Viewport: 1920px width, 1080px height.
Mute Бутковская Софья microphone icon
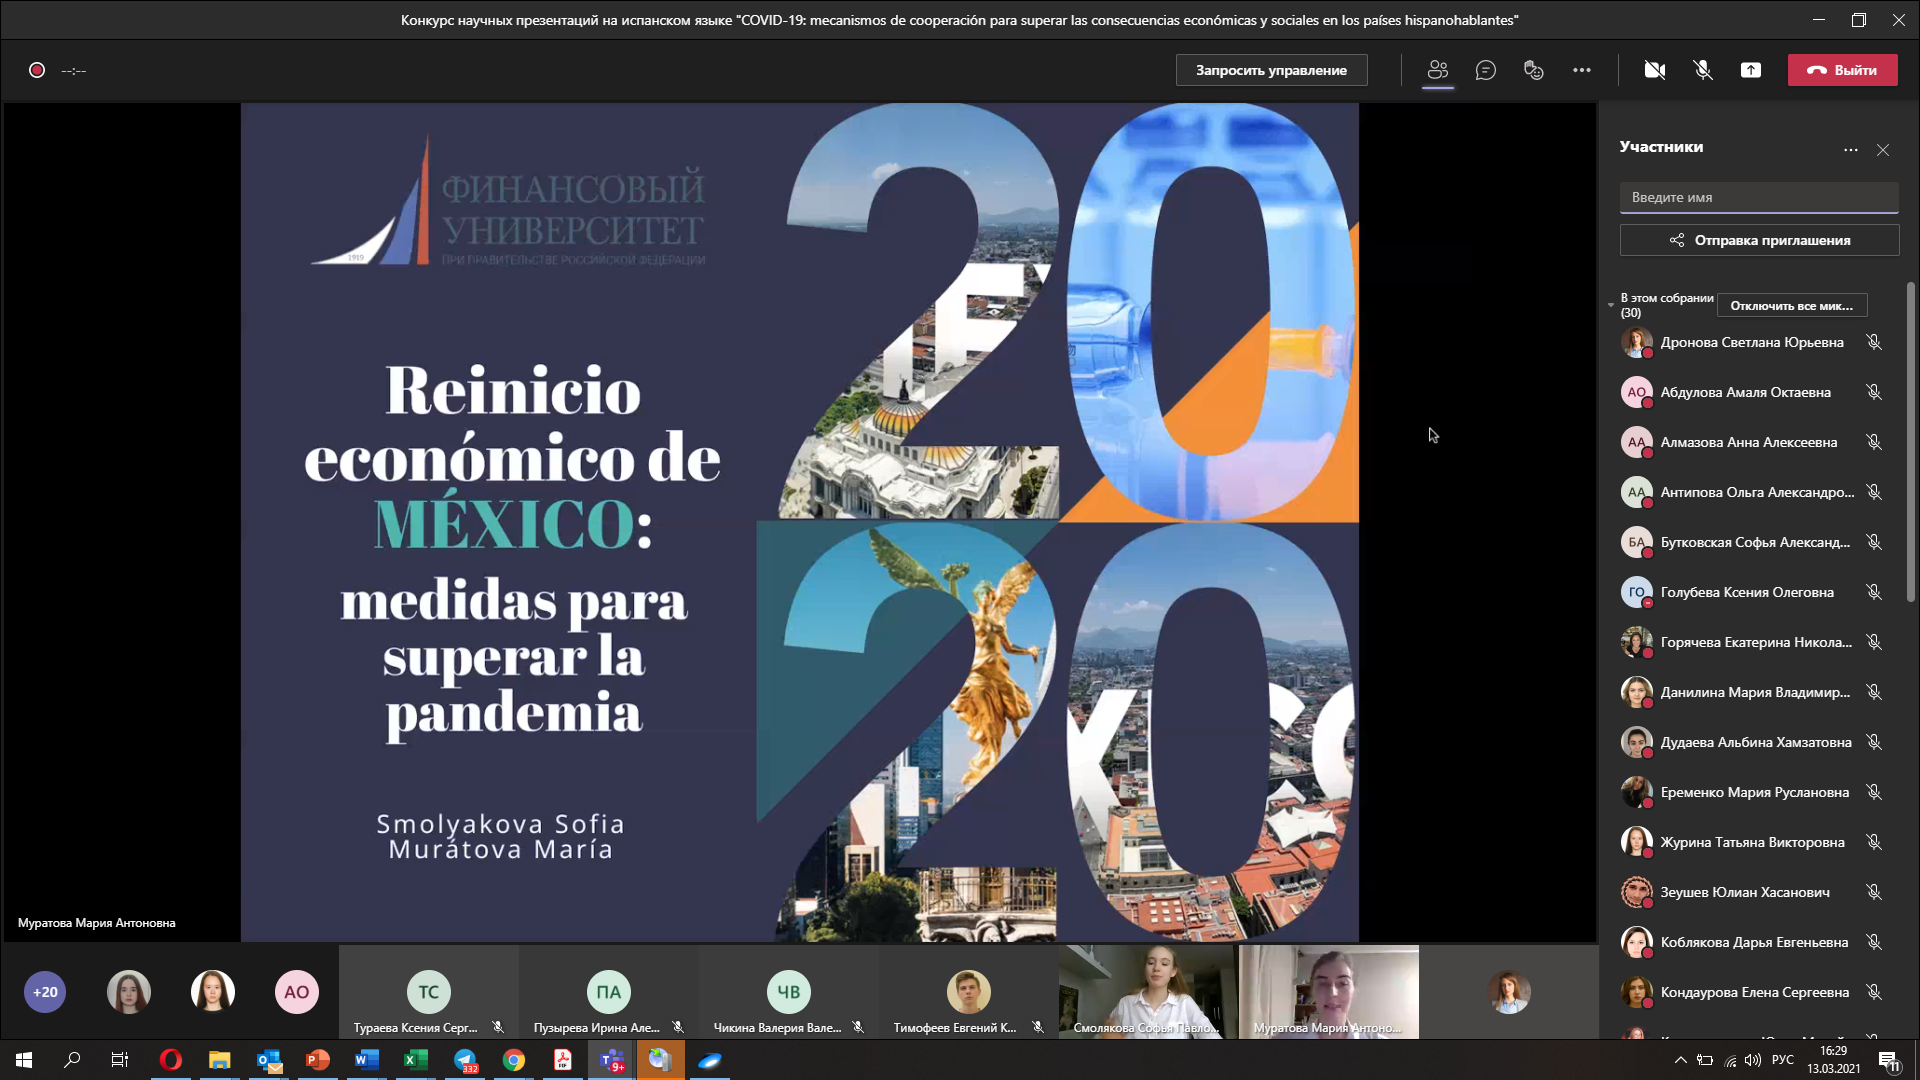point(1874,542)
